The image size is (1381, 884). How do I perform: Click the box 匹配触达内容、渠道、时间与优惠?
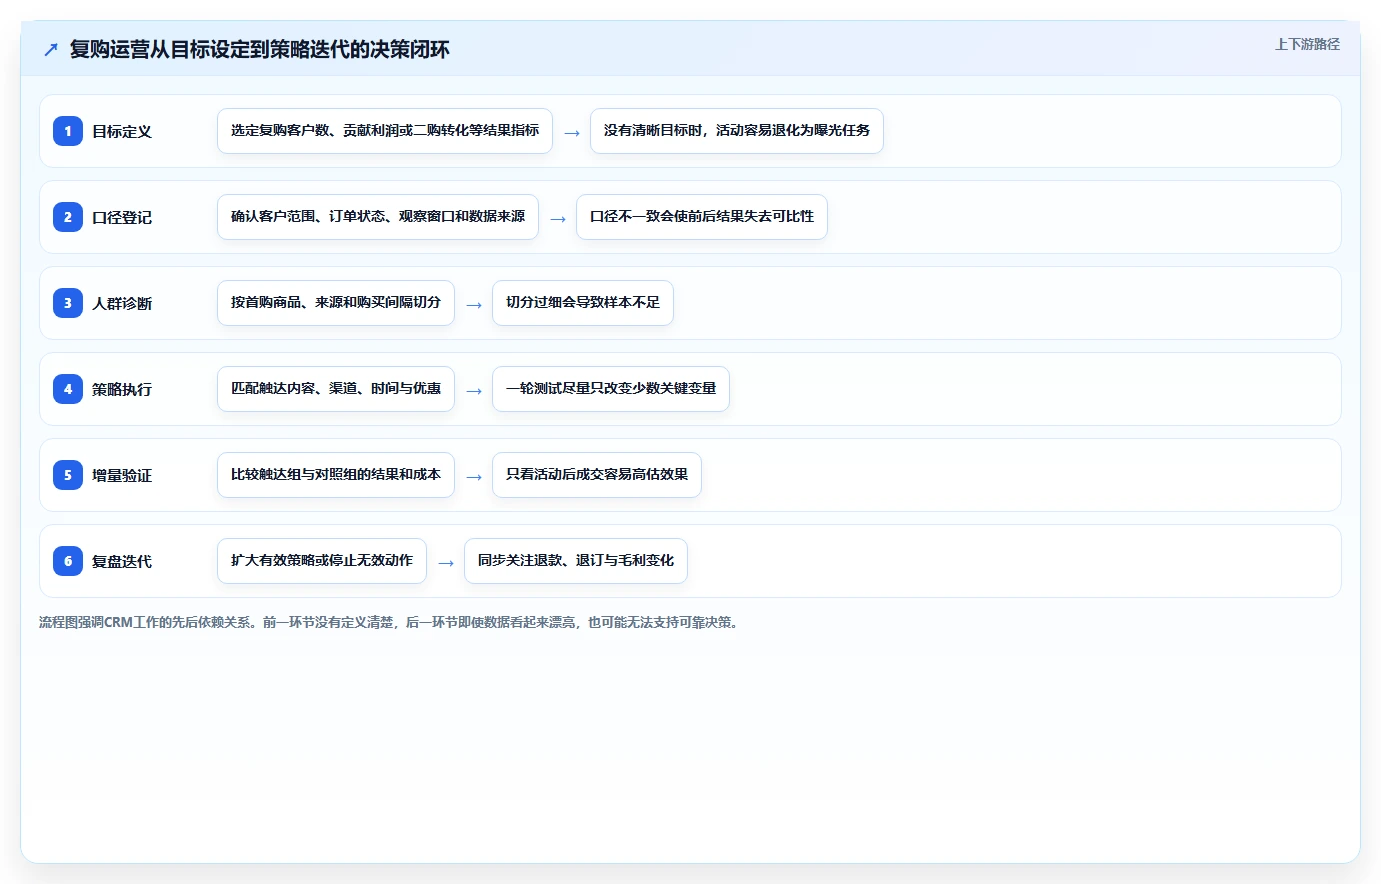(x=336, y=389)
